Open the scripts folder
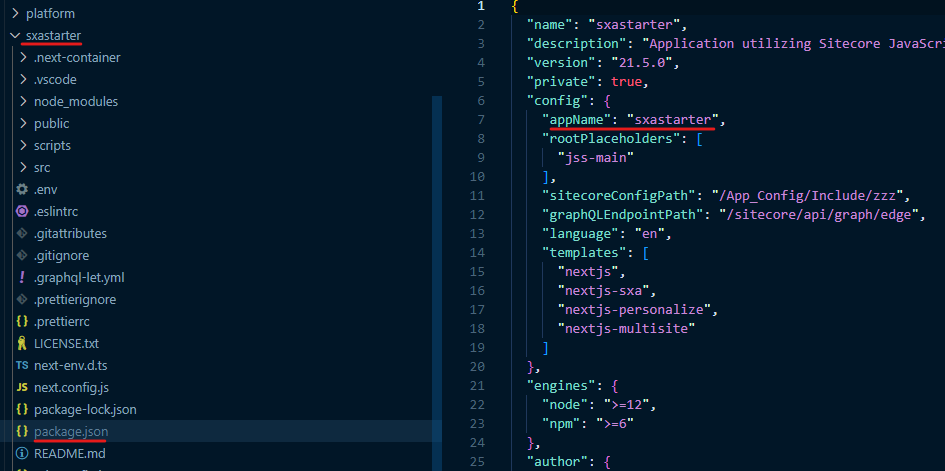Viewport: 945px width, 471px height. tap(52, 145)
